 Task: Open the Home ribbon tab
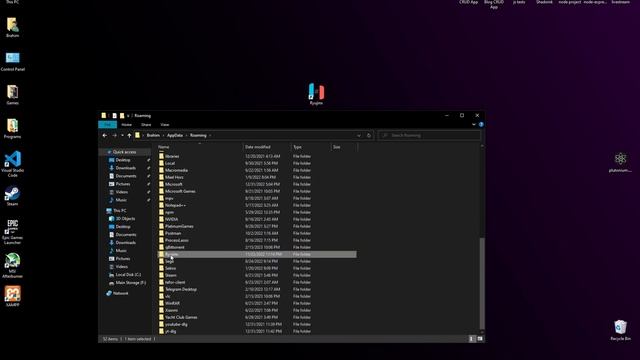127,124
